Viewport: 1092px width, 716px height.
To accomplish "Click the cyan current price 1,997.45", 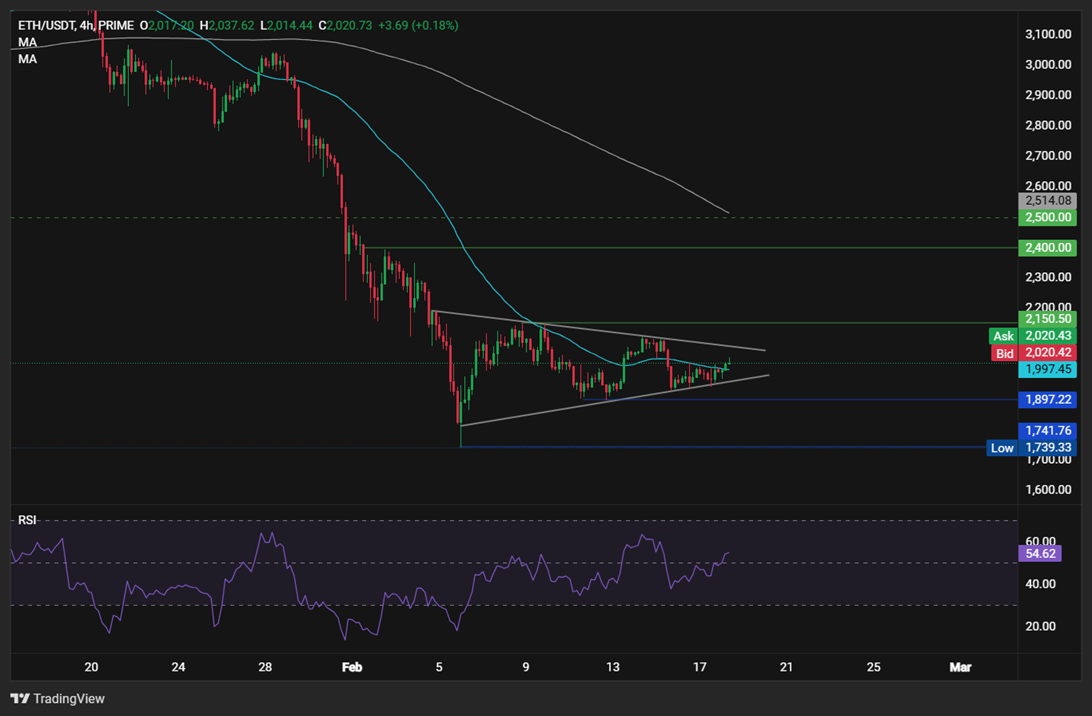I will coord(1047,369).
